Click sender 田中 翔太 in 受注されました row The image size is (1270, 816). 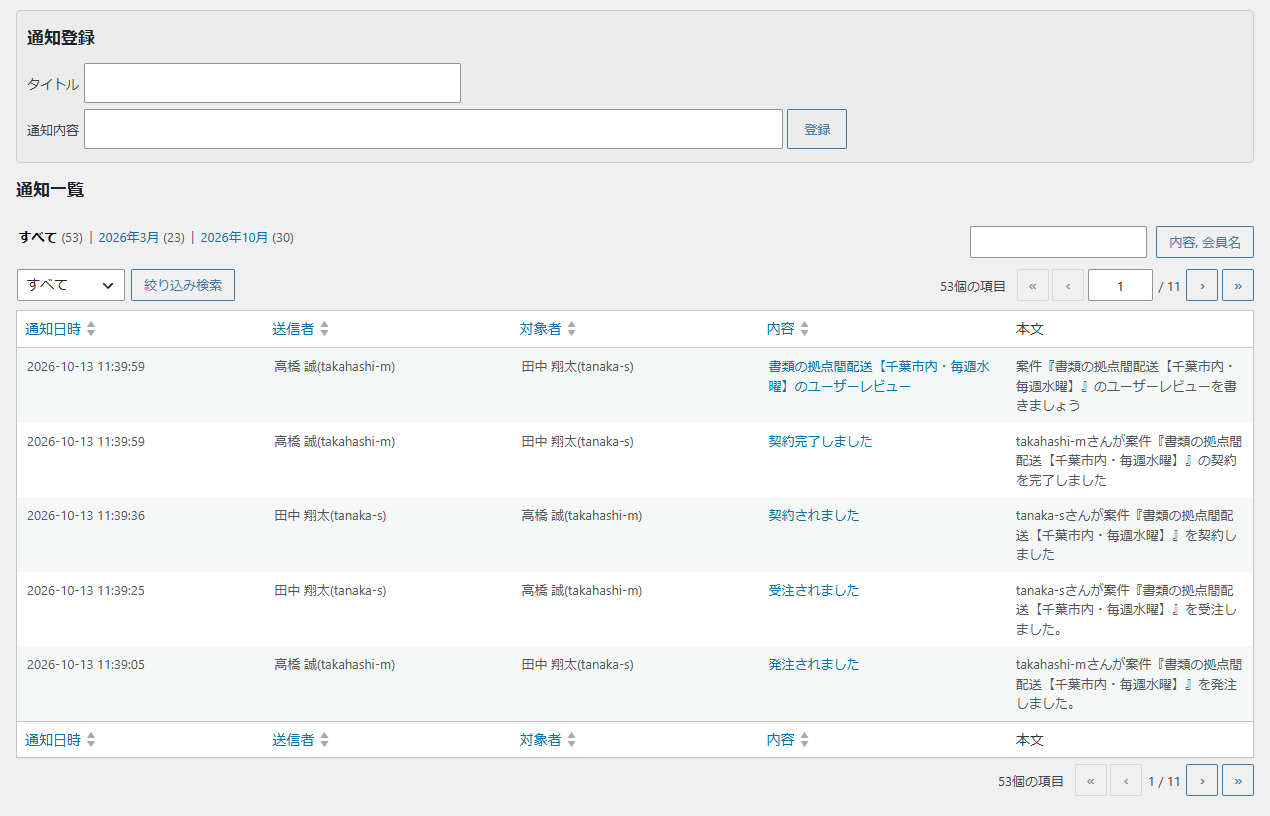[x=330, y=590]
